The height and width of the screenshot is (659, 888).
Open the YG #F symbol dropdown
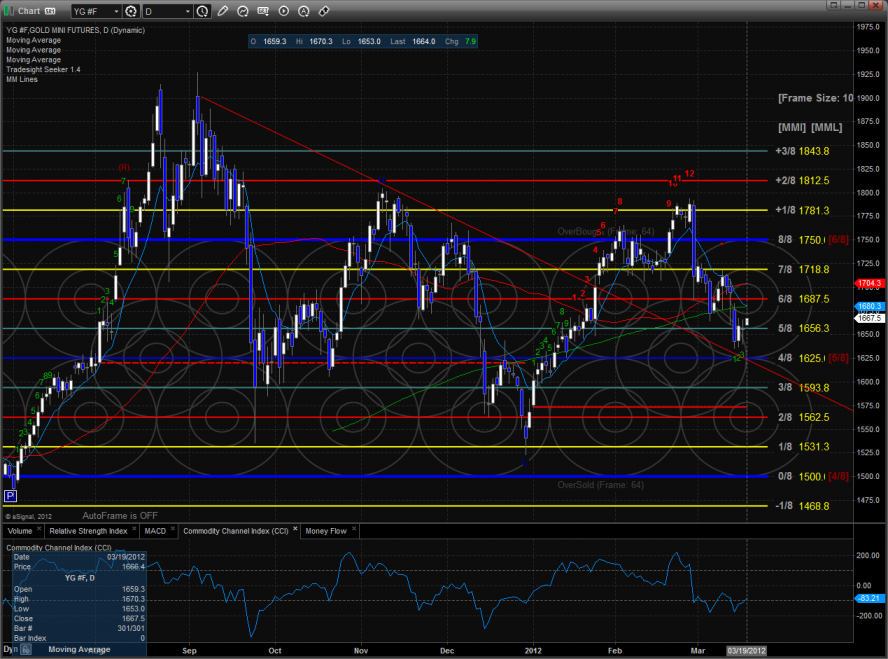116,11
